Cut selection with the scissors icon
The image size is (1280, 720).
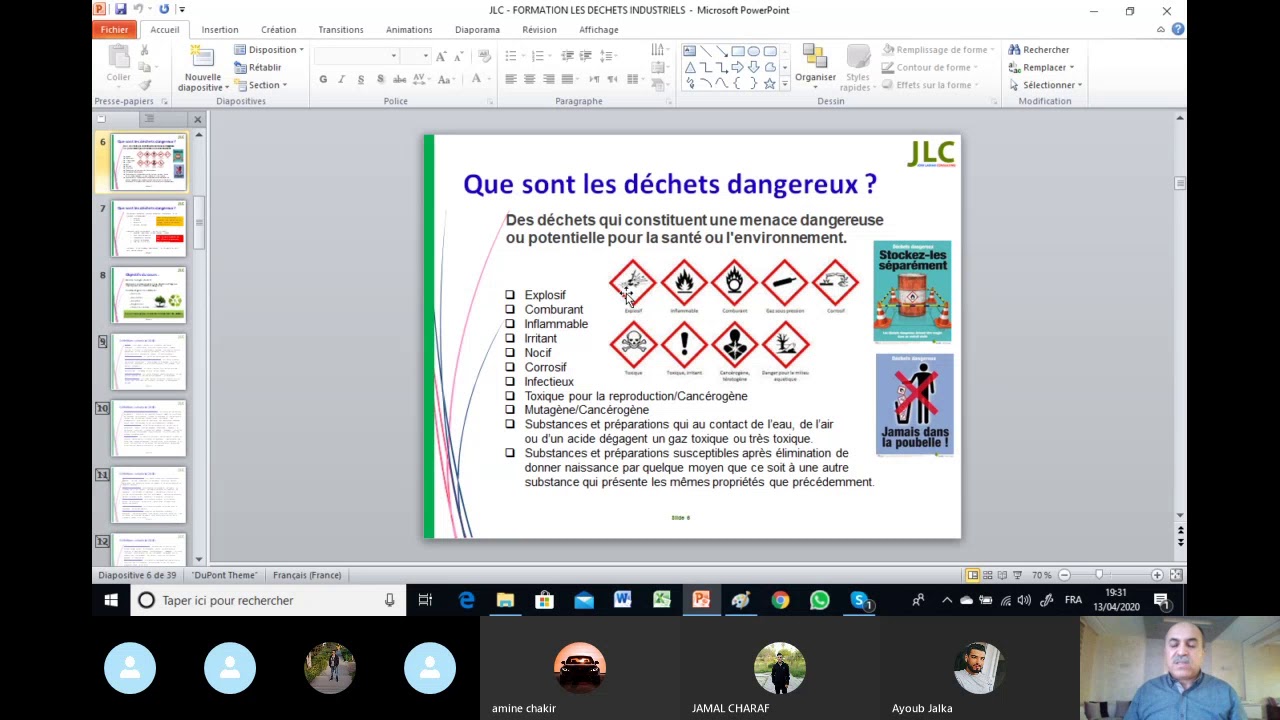coord(144,51)
